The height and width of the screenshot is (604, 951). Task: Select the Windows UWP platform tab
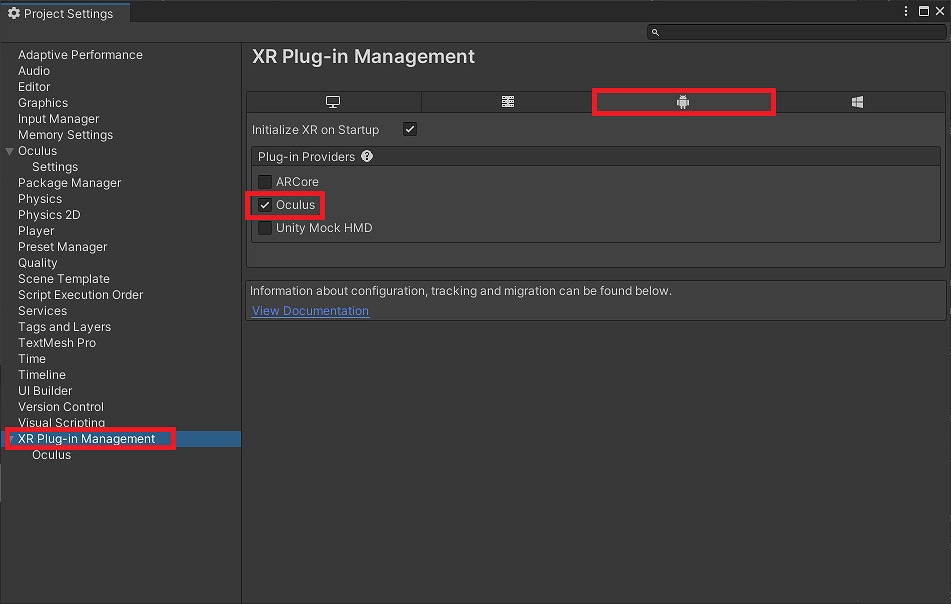click(857, 102)
